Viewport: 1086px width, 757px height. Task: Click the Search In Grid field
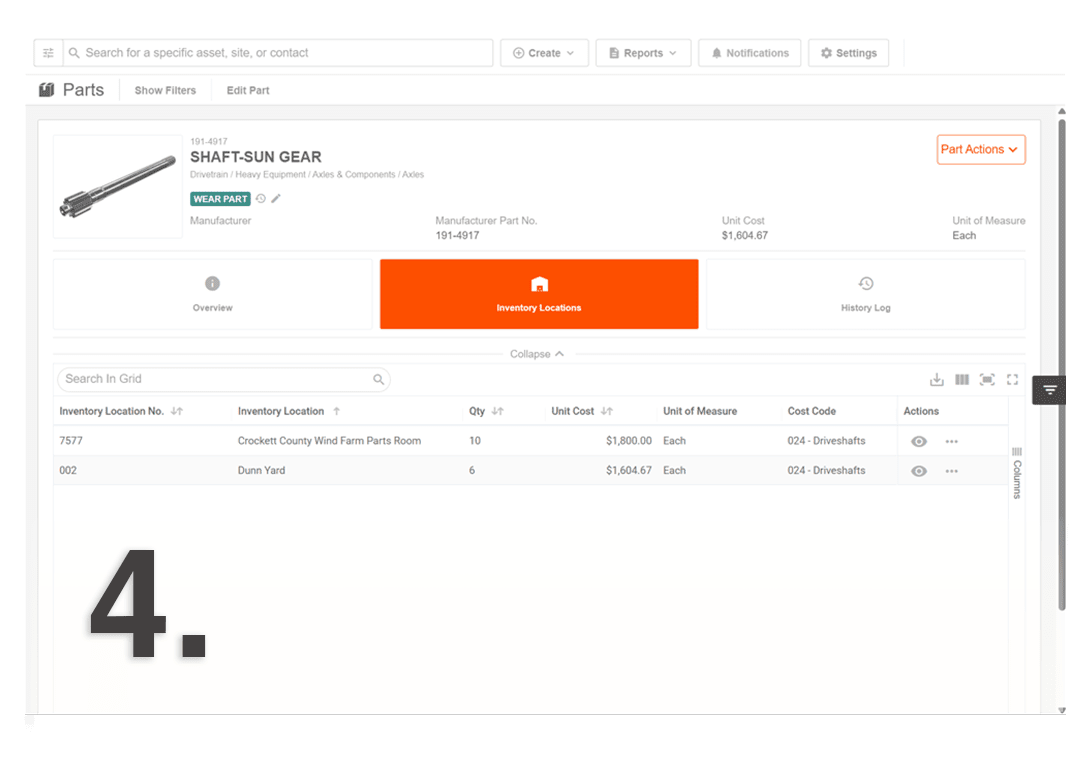[215, 379]
